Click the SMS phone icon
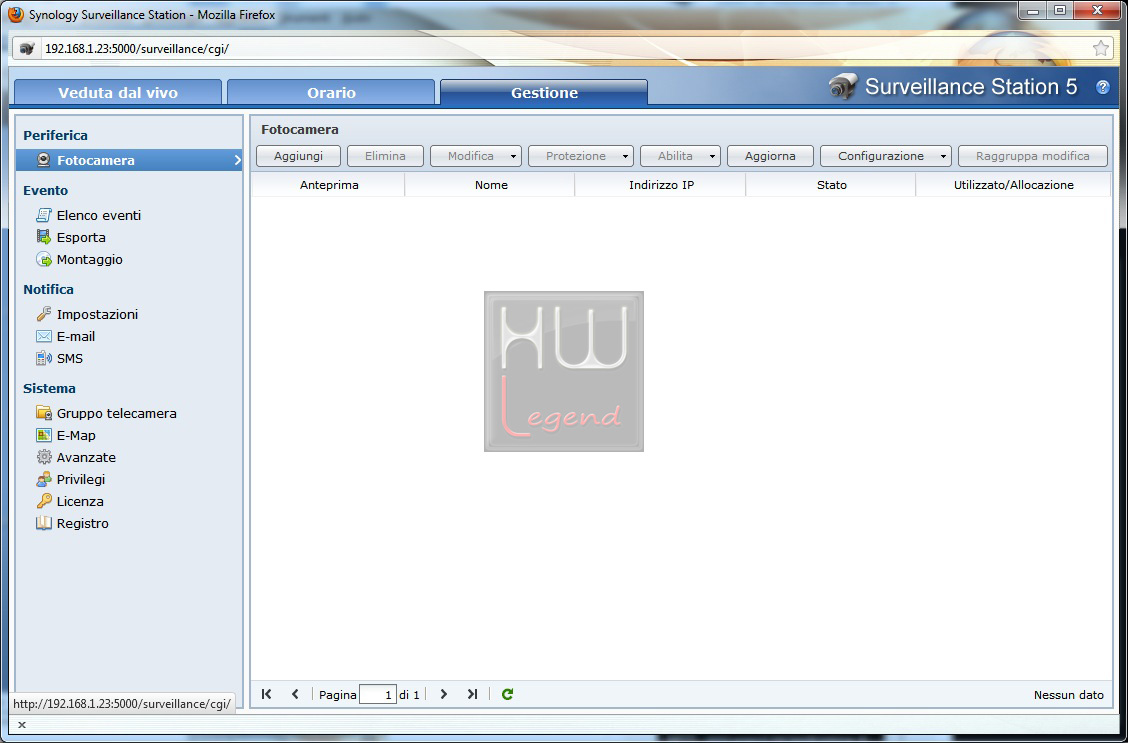Image resolution: width=1128 pixels, height=743 pixels. 44,358
